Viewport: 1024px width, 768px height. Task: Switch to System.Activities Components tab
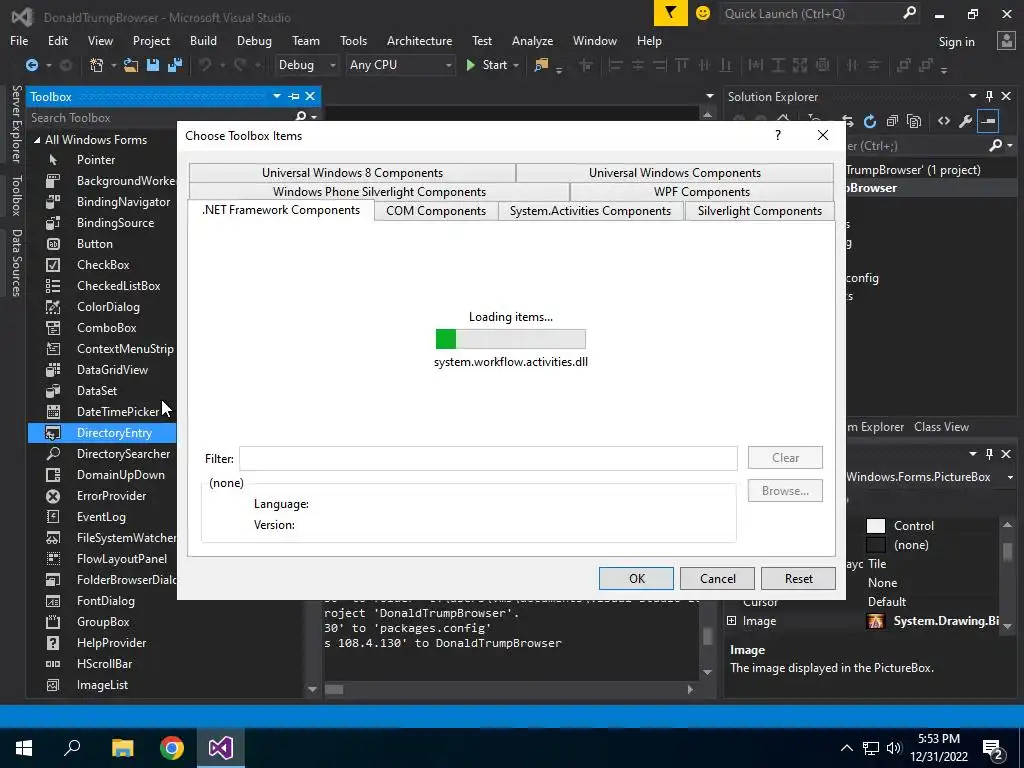tap(590, 211)
